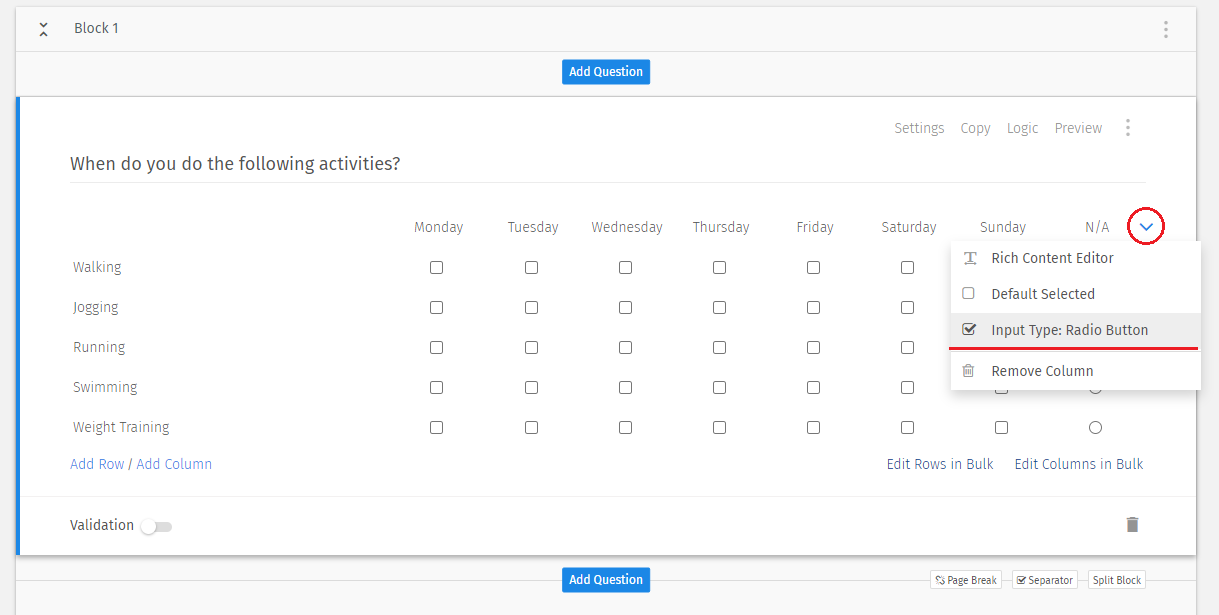Delete the question with the trash icon
Viewport: 1219px width, 615px height.
pos(1131,524)
